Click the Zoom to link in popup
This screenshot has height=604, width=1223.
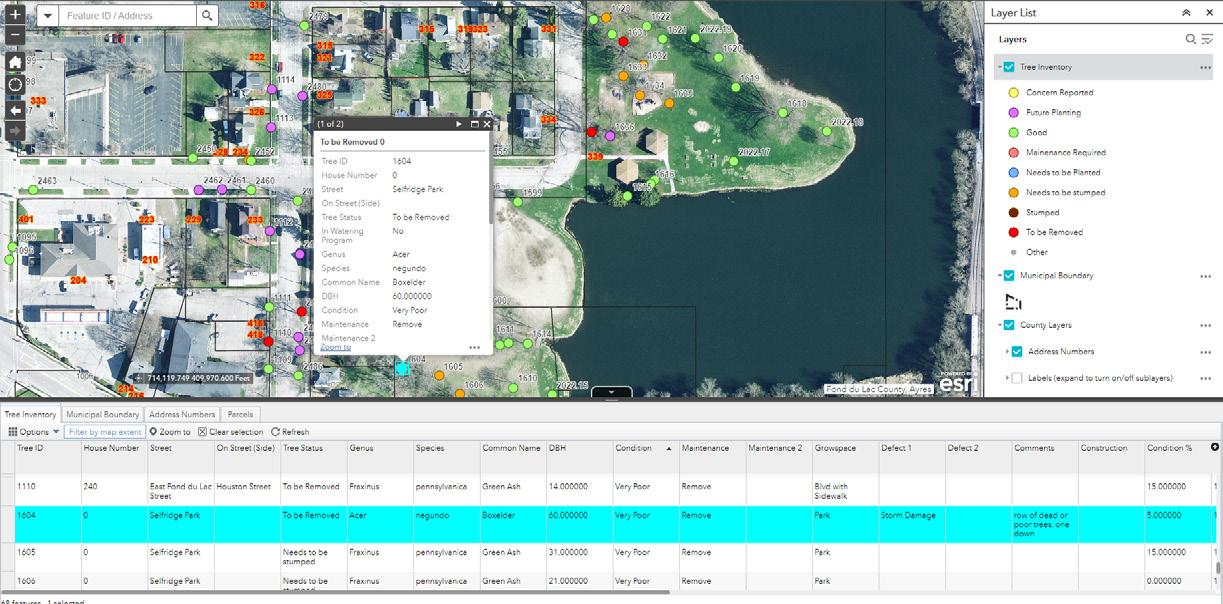[x=335, y=347]
